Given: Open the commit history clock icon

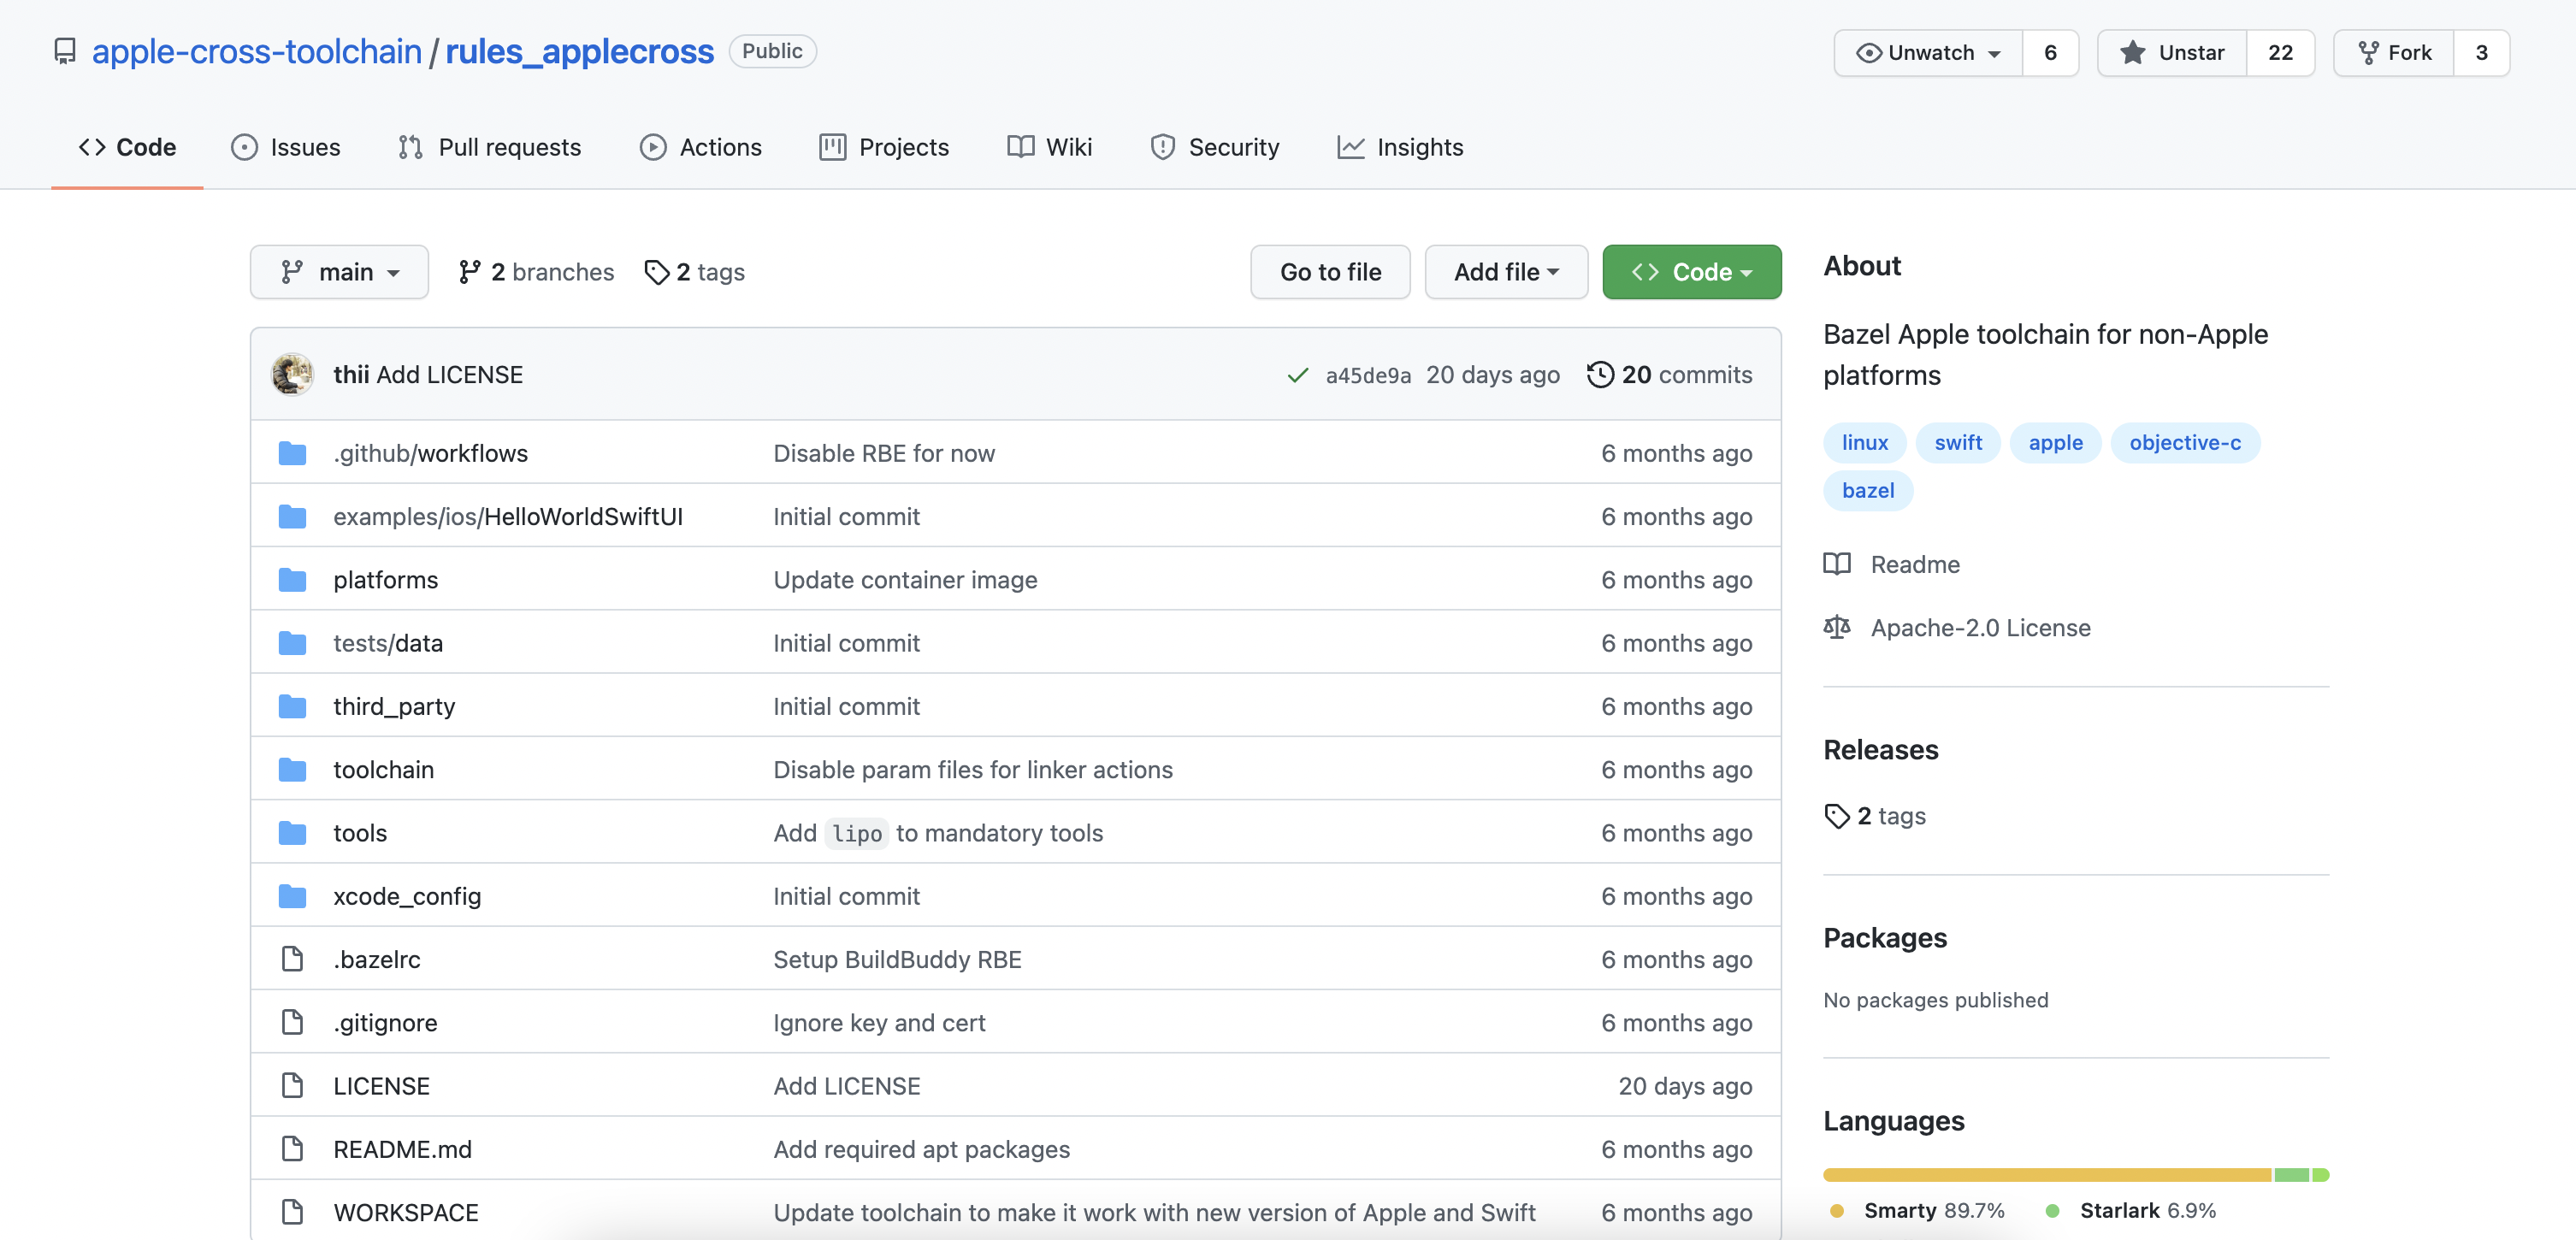Looking at the screenshot, I should [x=1600, y=375].
